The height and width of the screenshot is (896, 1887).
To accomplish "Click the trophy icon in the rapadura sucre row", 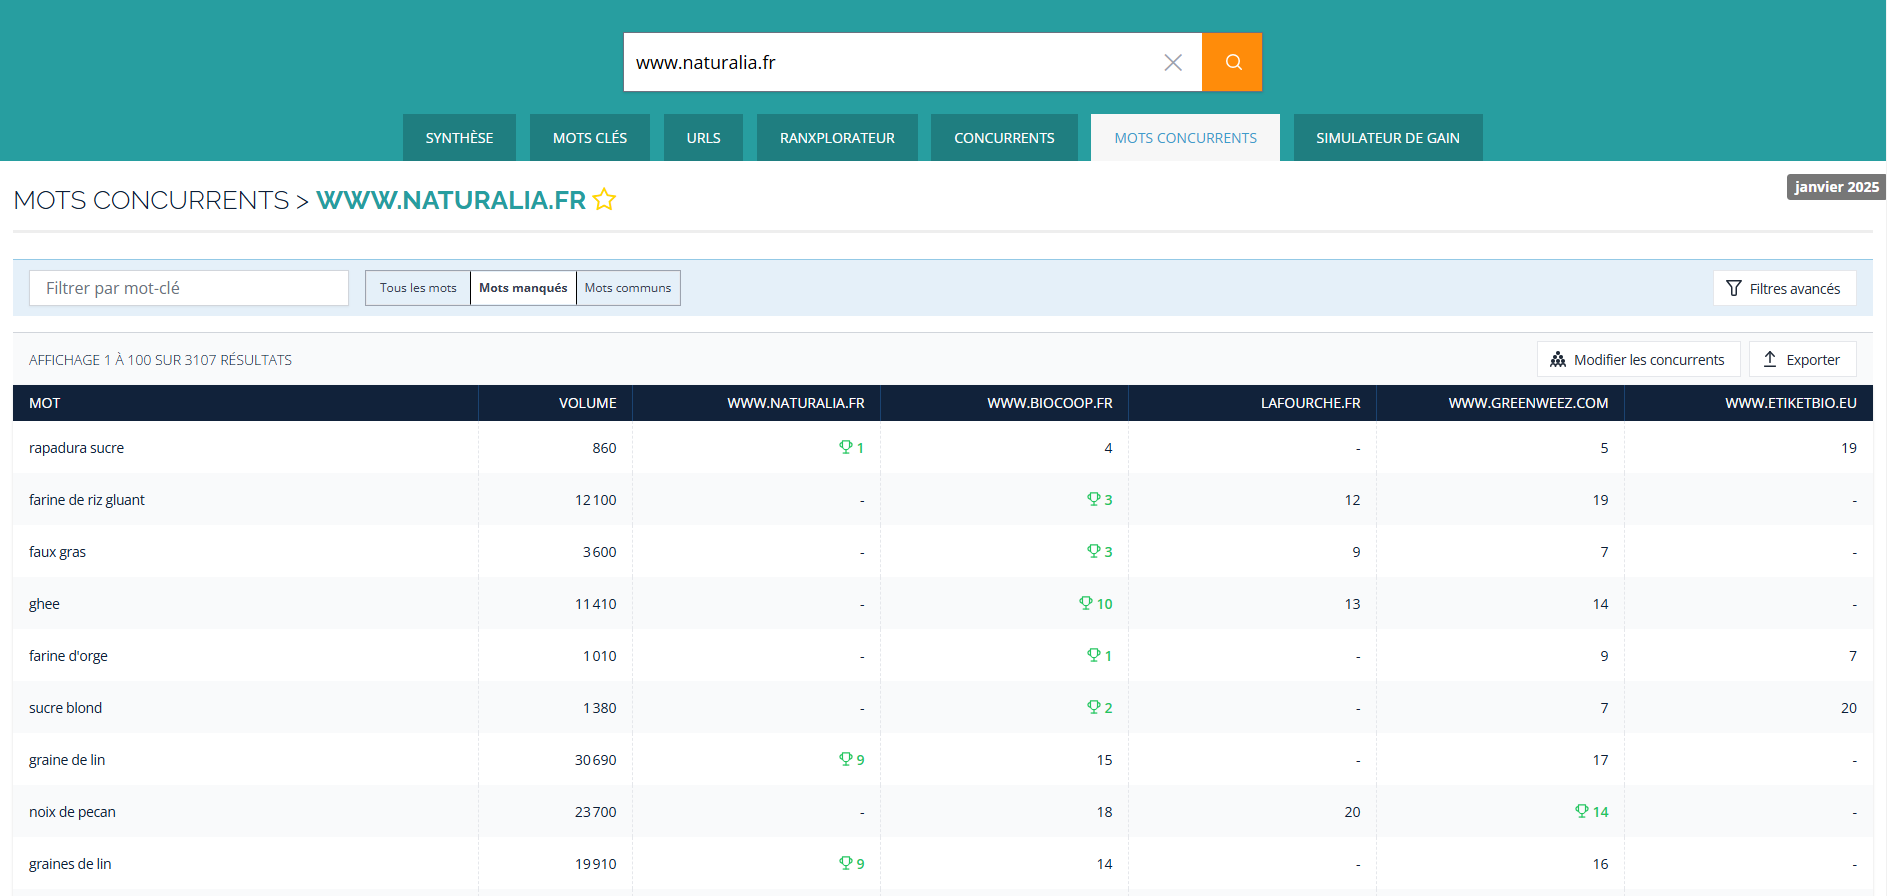I will click(846, 447).
